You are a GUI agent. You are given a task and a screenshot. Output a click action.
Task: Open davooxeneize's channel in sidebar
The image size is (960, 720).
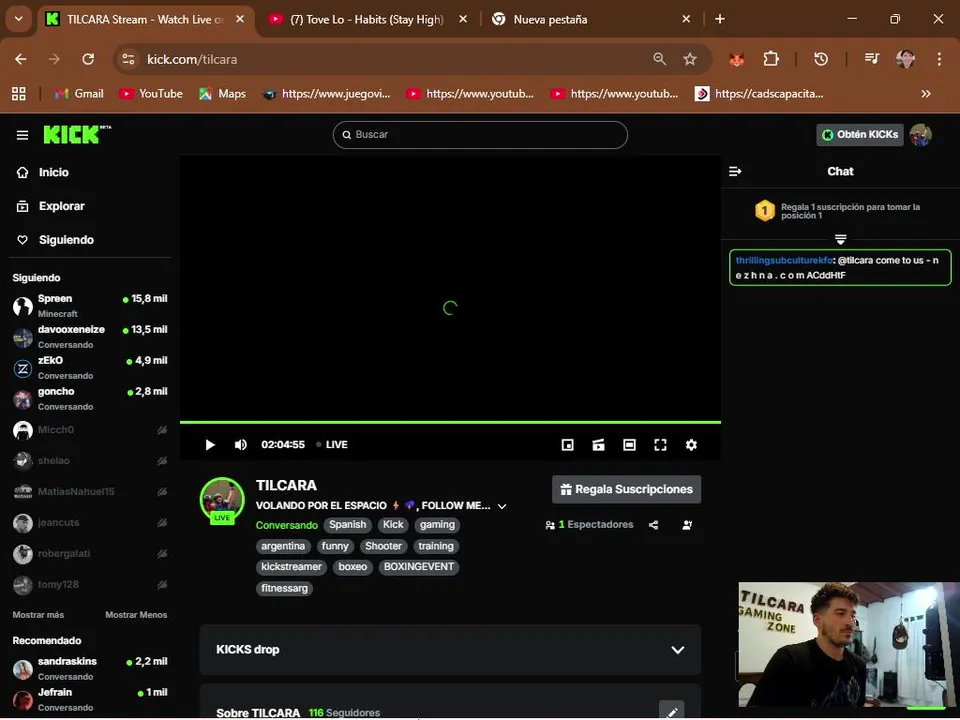(x=90, y=337)
